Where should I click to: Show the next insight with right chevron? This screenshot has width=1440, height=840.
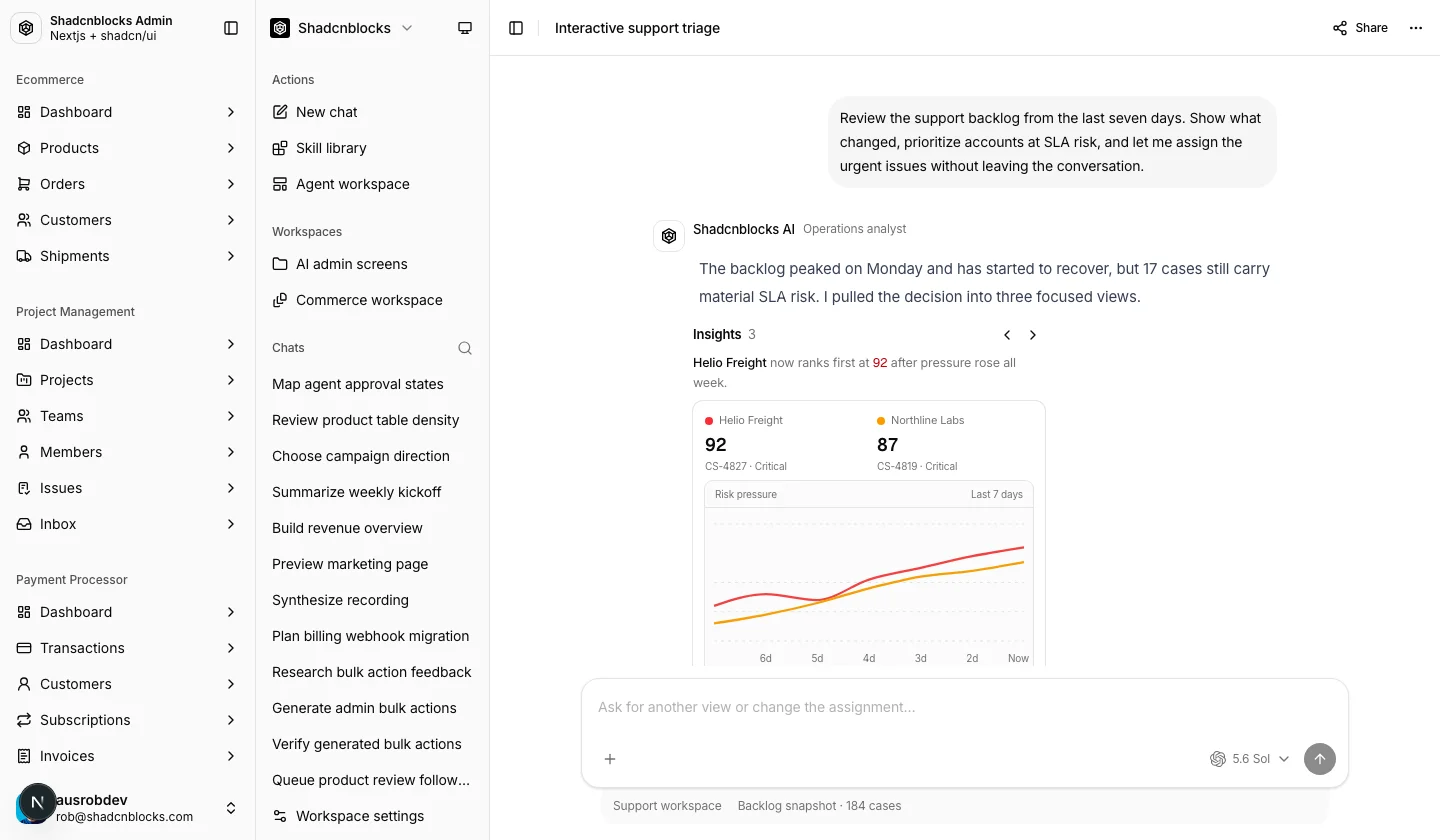coord(1033,335)
